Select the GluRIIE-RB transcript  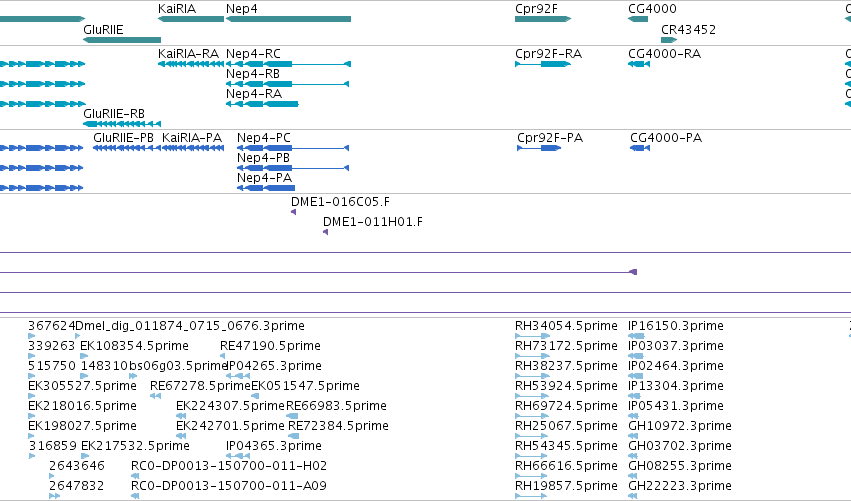[122, 124]
